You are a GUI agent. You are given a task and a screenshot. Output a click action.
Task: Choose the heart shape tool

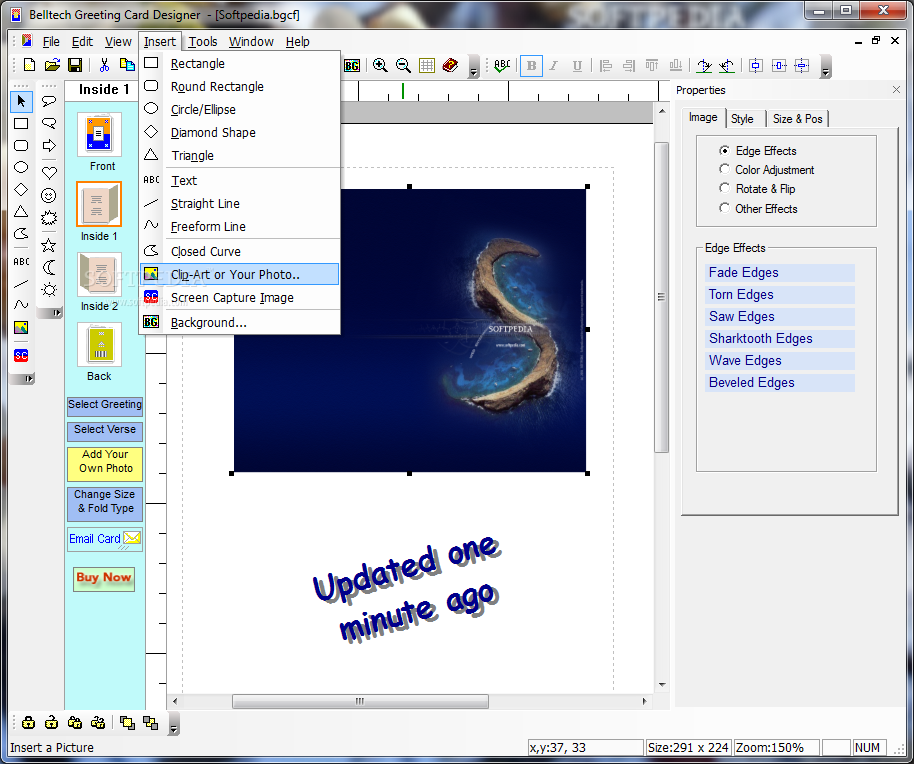(49, 173)
